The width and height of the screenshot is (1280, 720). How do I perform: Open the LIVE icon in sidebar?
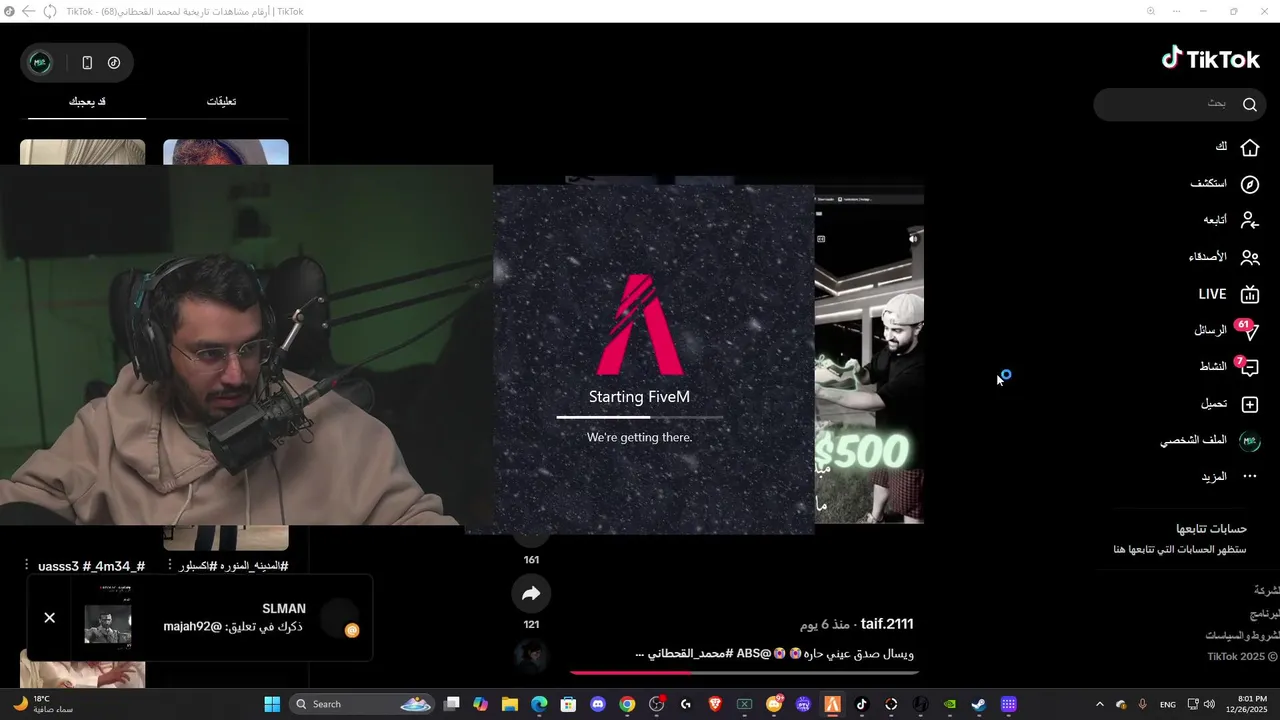coord(1249,294)
